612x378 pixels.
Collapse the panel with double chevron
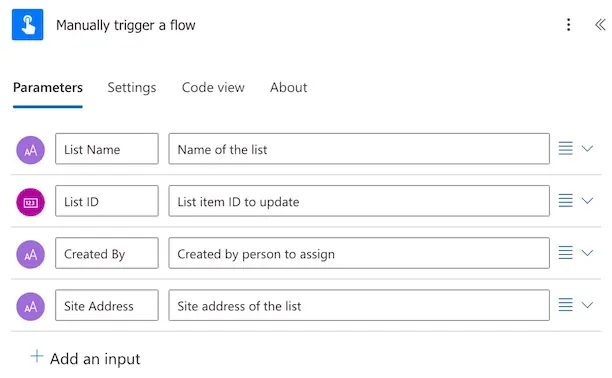point(600,25)
